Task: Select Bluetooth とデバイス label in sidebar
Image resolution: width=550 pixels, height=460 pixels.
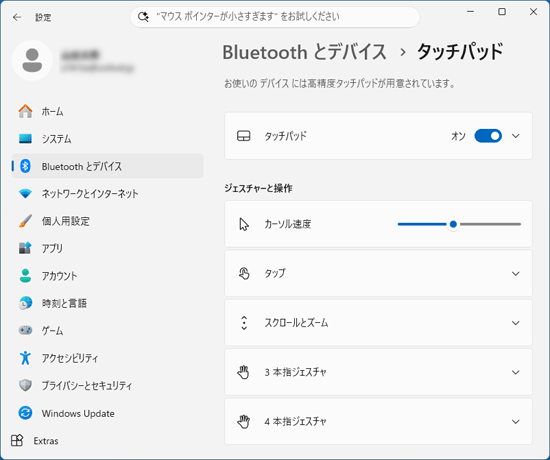Action: 82,166
